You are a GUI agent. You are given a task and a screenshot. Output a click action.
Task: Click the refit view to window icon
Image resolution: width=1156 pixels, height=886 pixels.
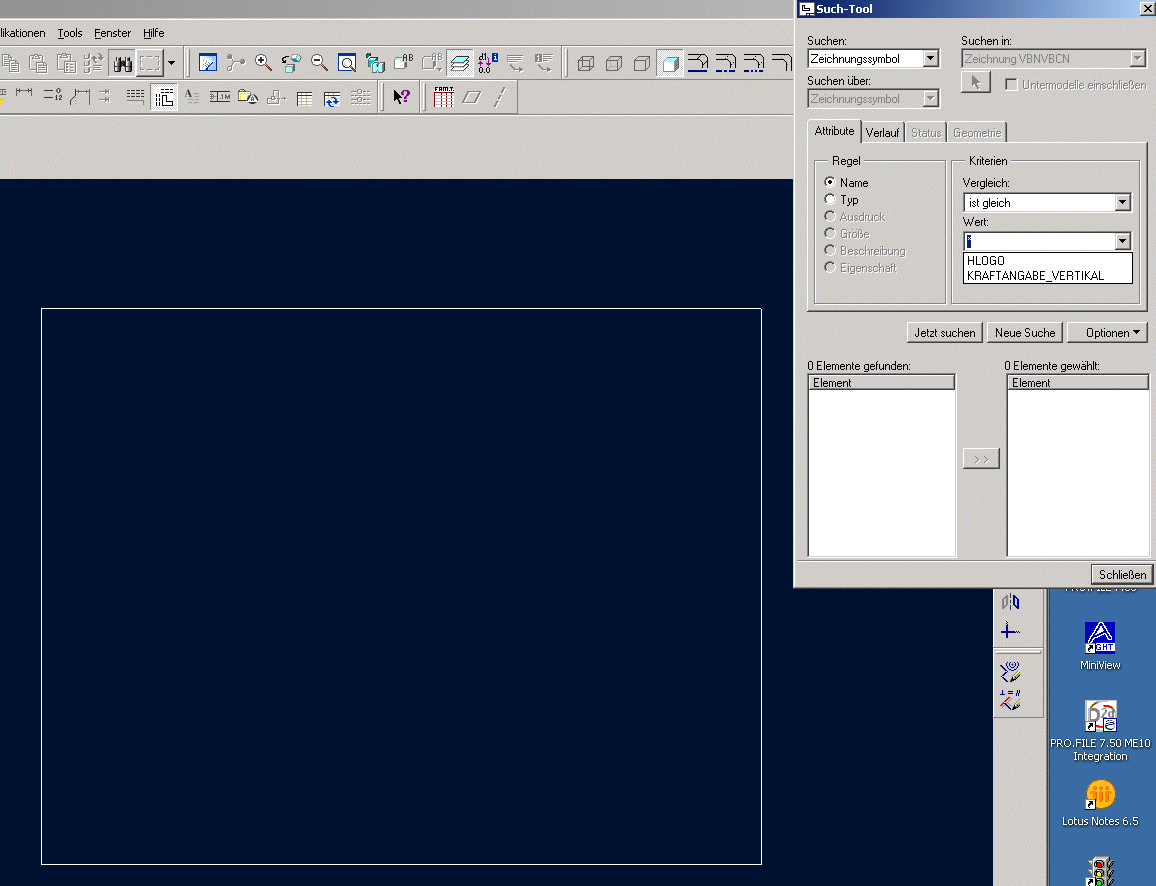347,63
